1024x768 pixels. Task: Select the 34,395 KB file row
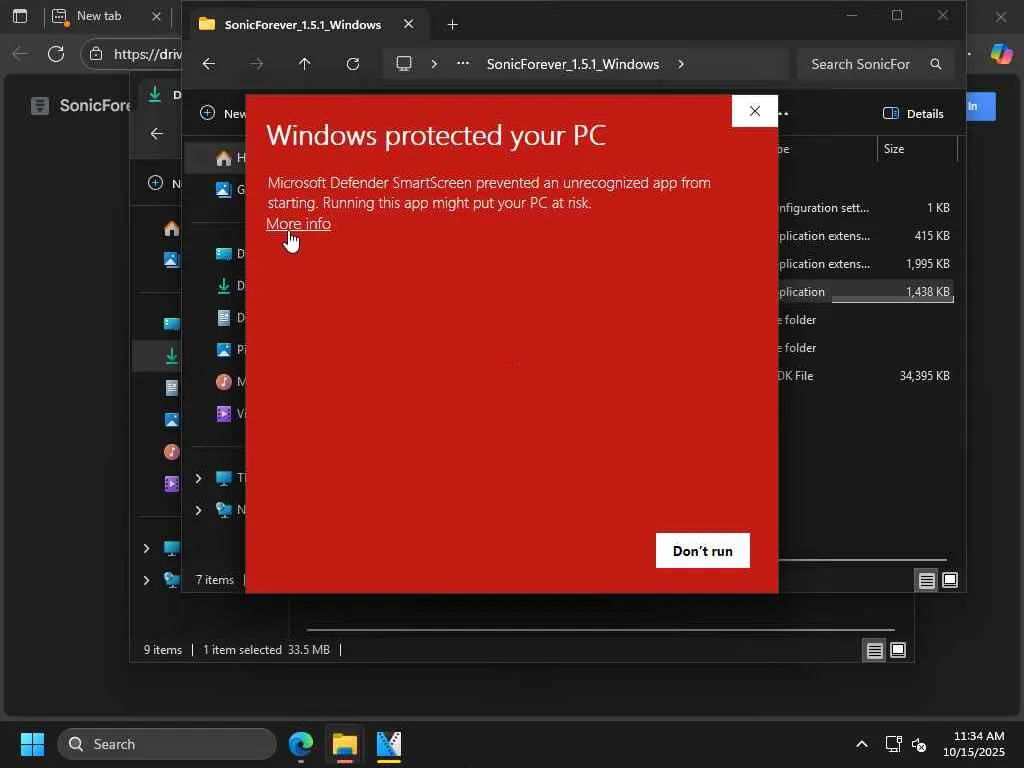pyautogui.click(x=864, y=376)
